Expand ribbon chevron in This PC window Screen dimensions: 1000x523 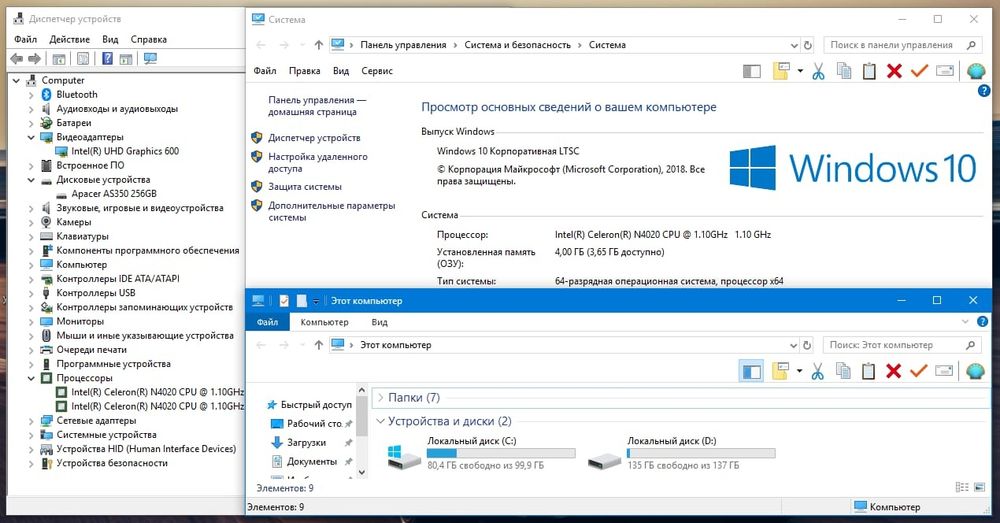point(965,322)
